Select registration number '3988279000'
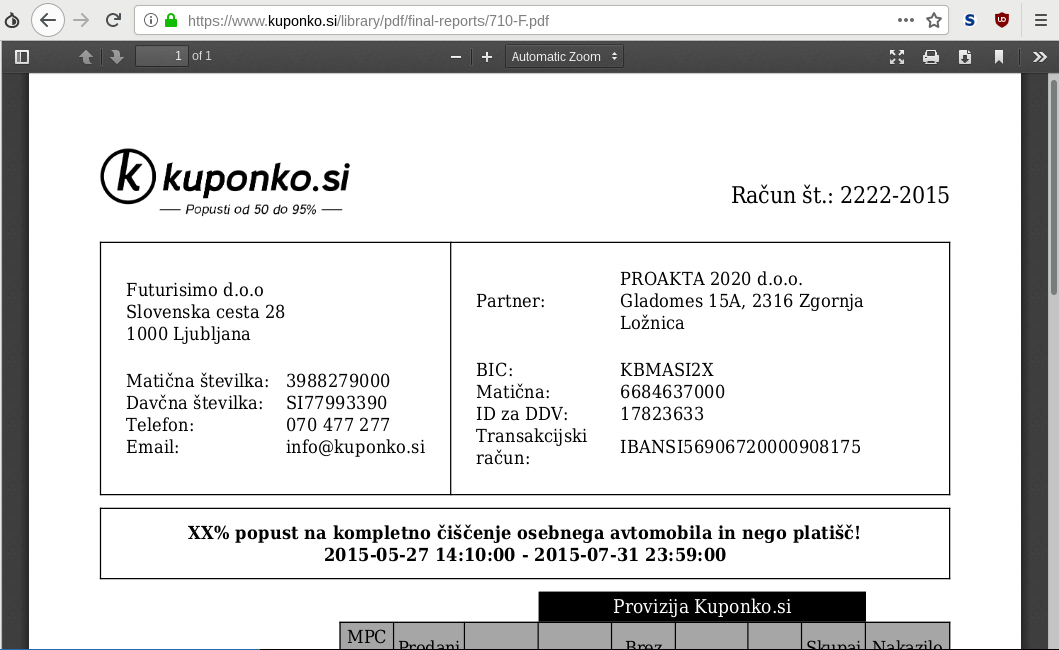This screenshot has width=1059, height=650. [x=338, y=380]
